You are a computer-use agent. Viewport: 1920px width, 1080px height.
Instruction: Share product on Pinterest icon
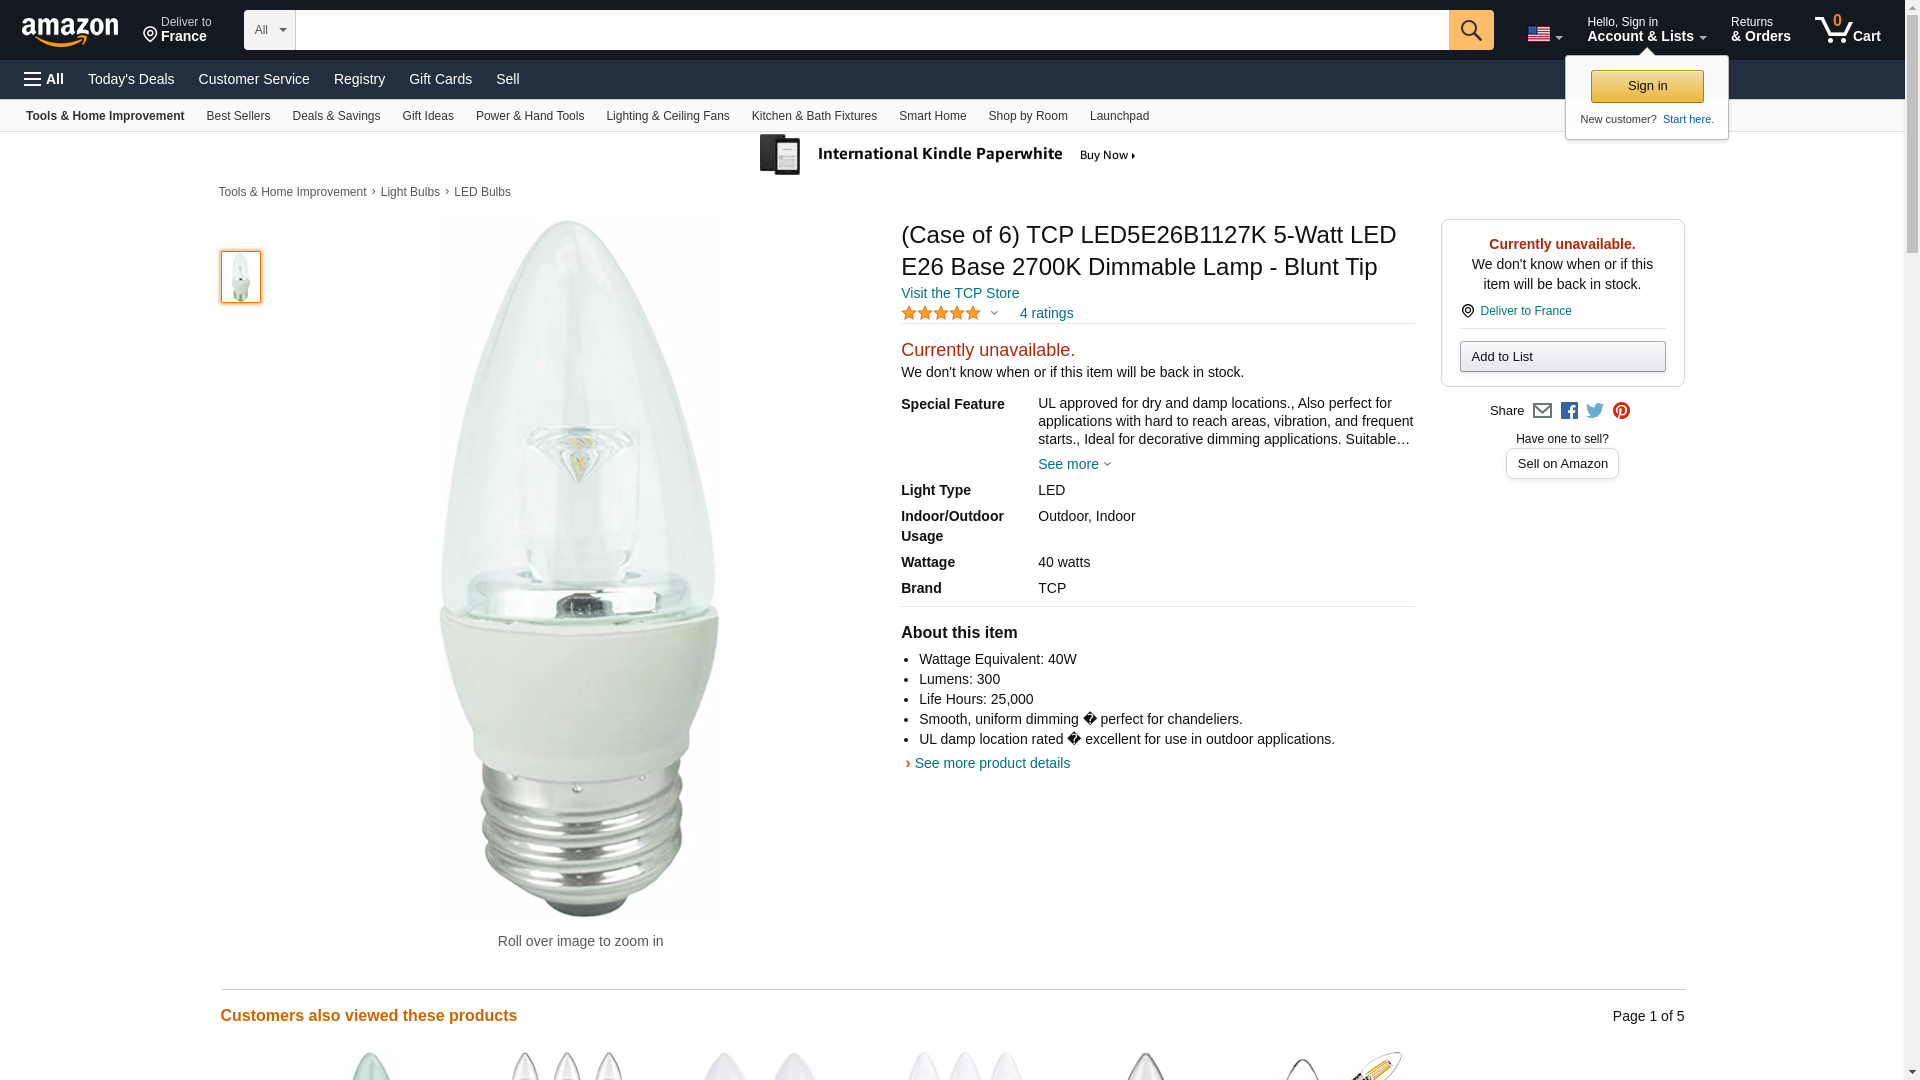[x=1621, y=411]
